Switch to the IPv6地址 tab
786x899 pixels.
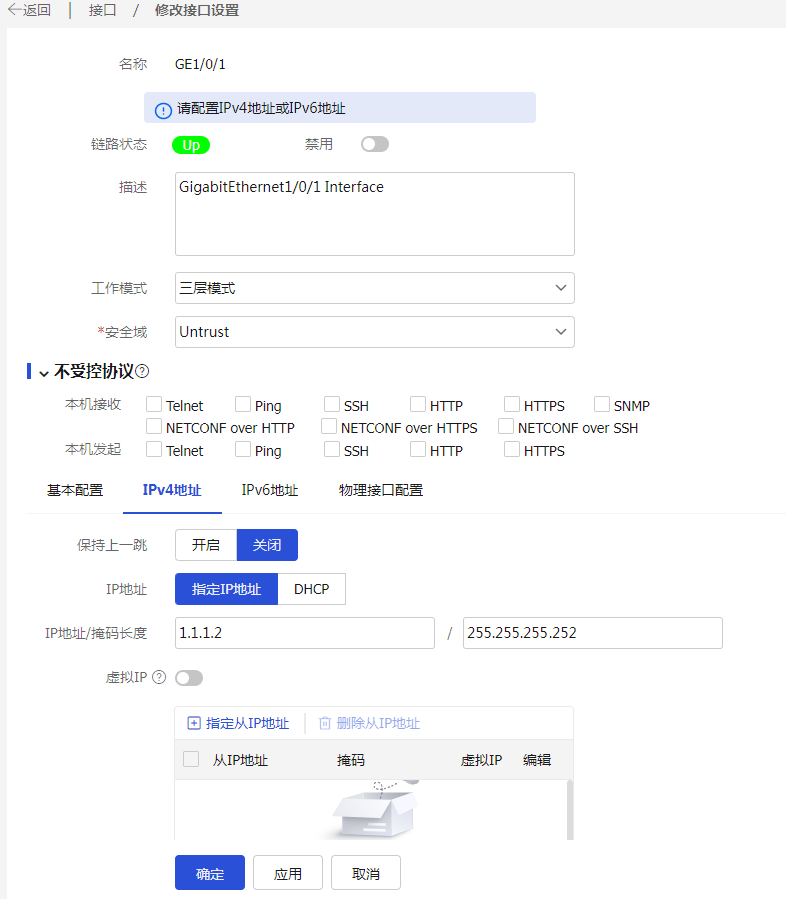click(x=270, y=490)
